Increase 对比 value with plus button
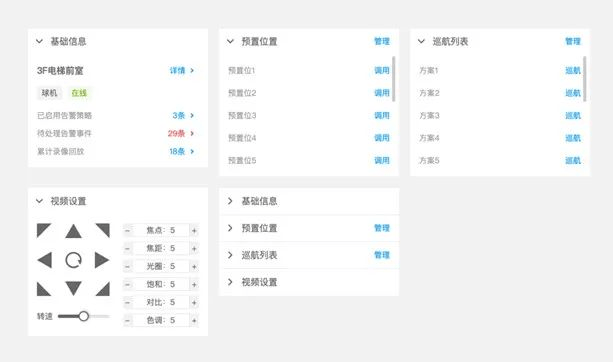The image size is (613, 362). pyautogui.click(x=194, y=303)
